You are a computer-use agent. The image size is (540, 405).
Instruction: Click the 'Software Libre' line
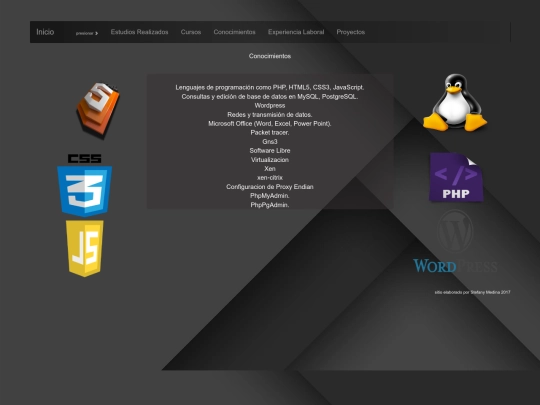pyautogui.click(x=270, y=150)
